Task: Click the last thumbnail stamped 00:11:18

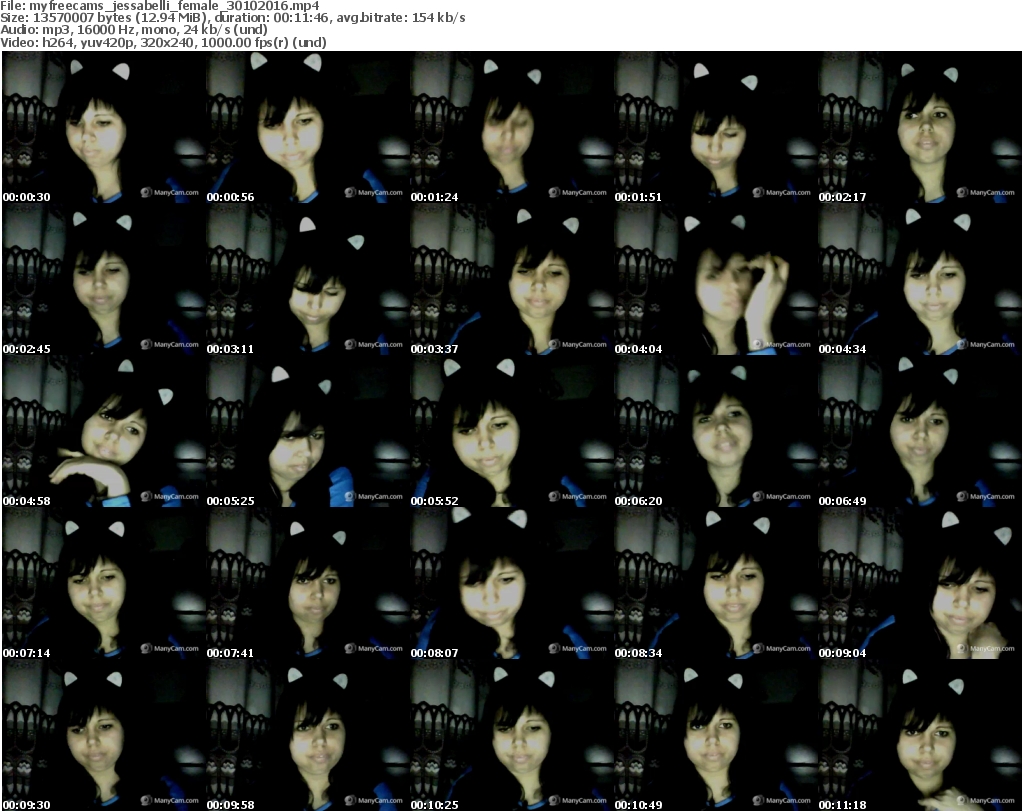Action: 920,735
